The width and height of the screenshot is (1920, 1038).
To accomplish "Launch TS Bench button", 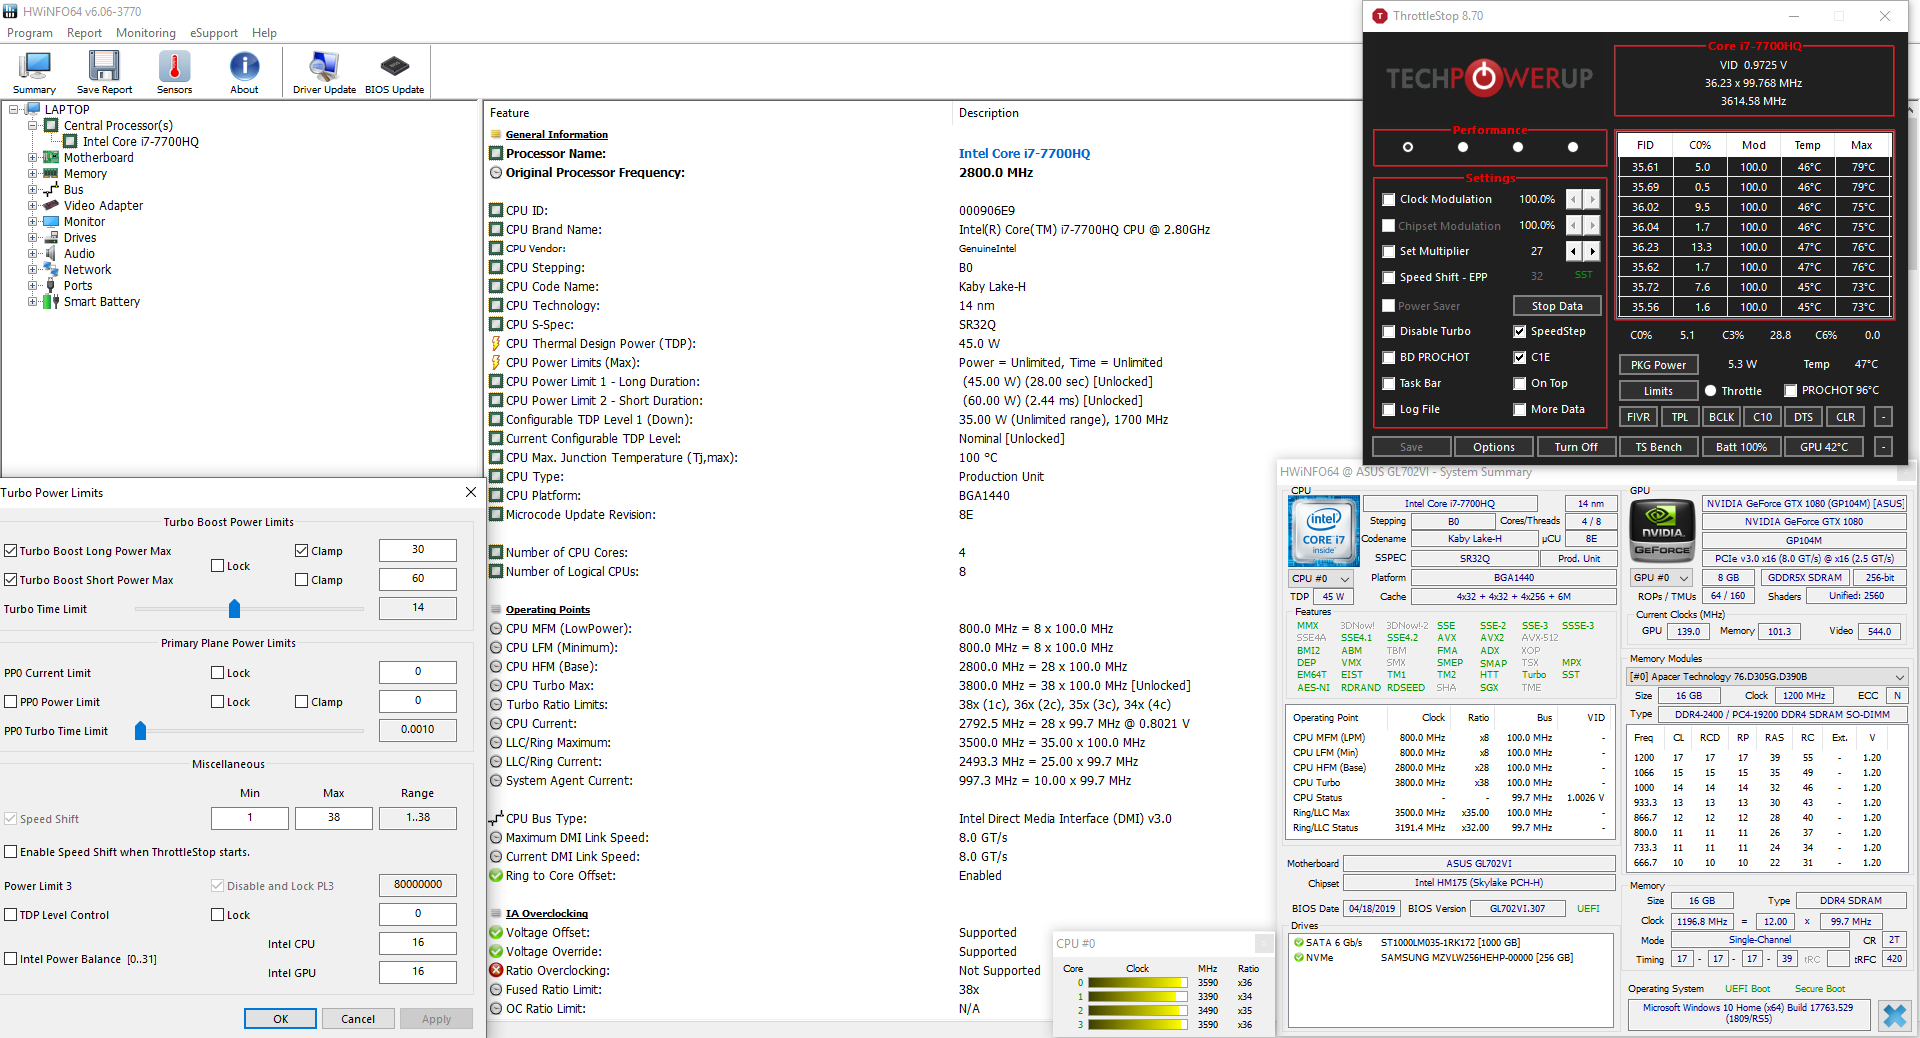I will [1658, 447].
